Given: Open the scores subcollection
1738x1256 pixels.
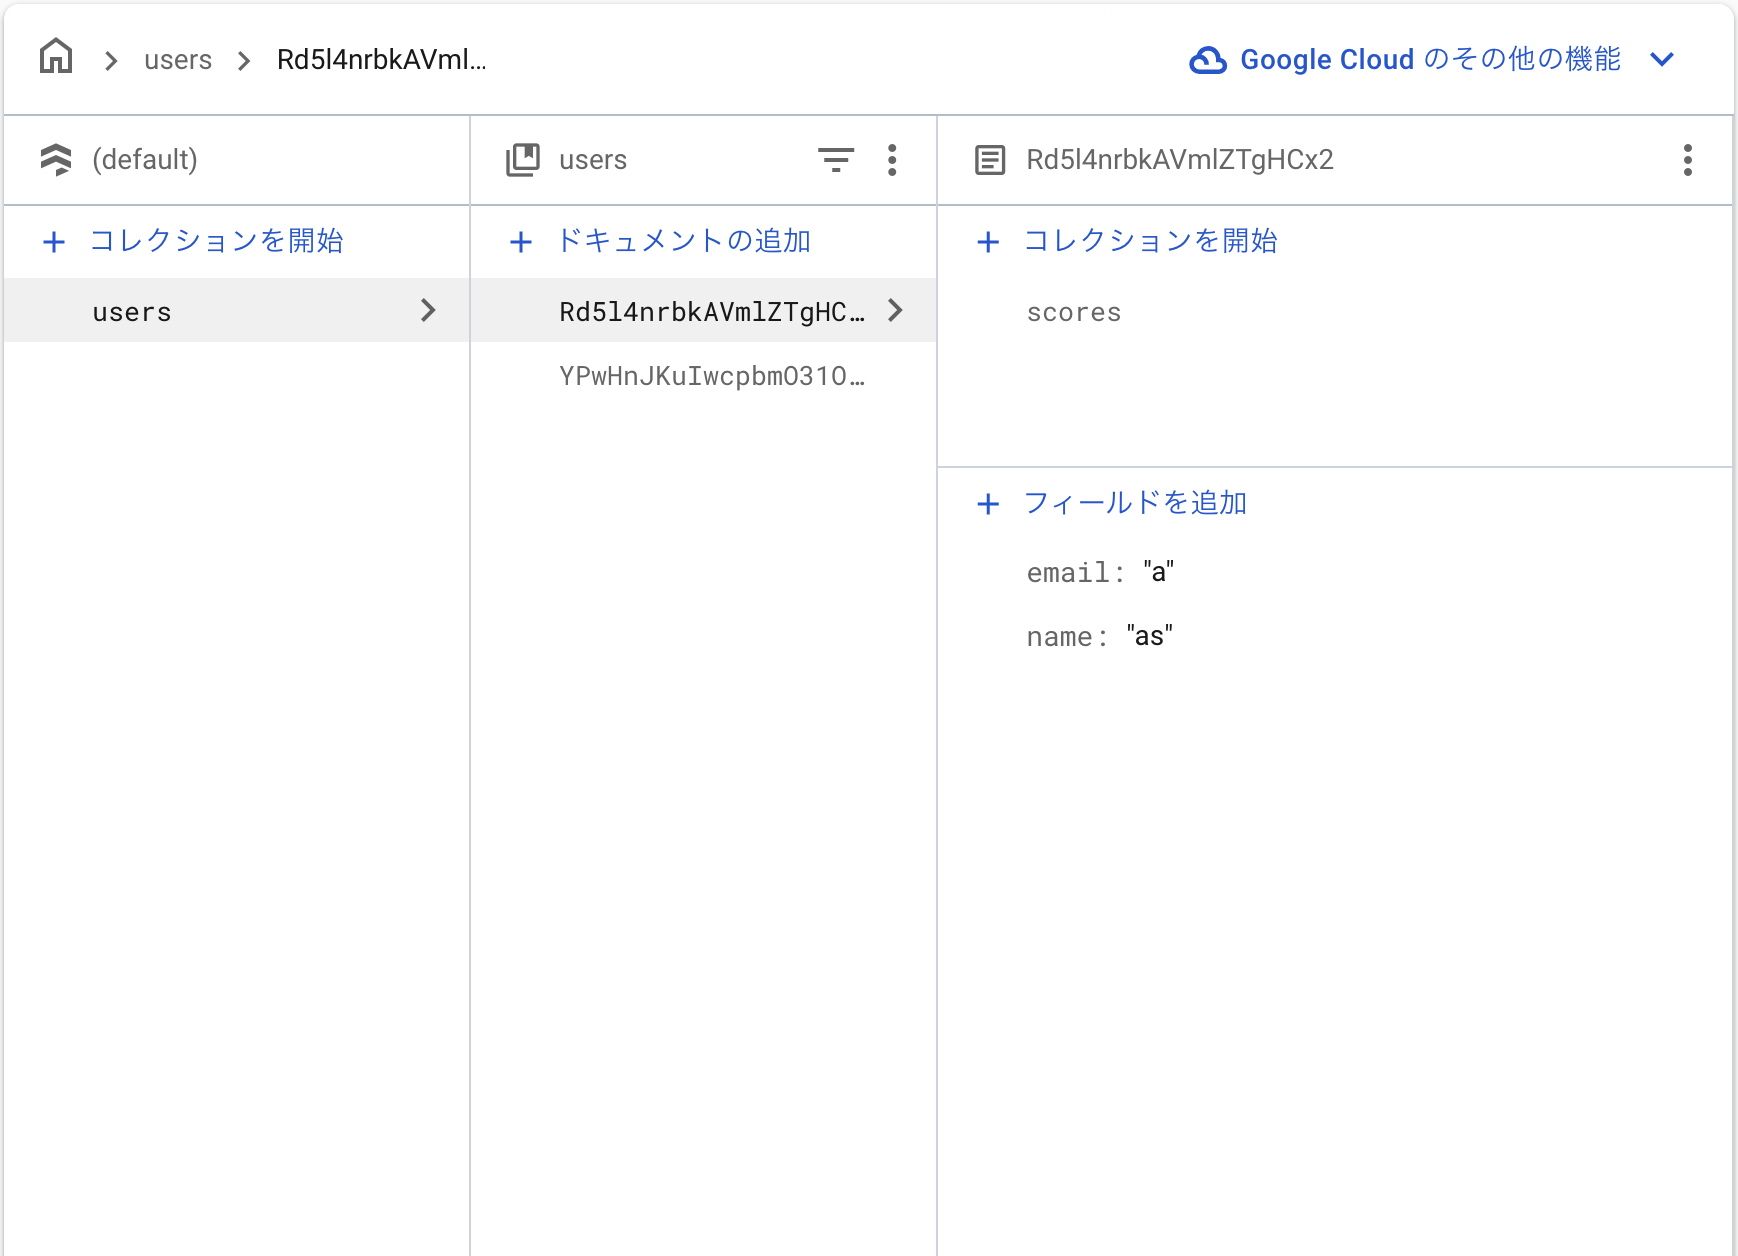Looking at the screenshot, I should (1074, 313).
